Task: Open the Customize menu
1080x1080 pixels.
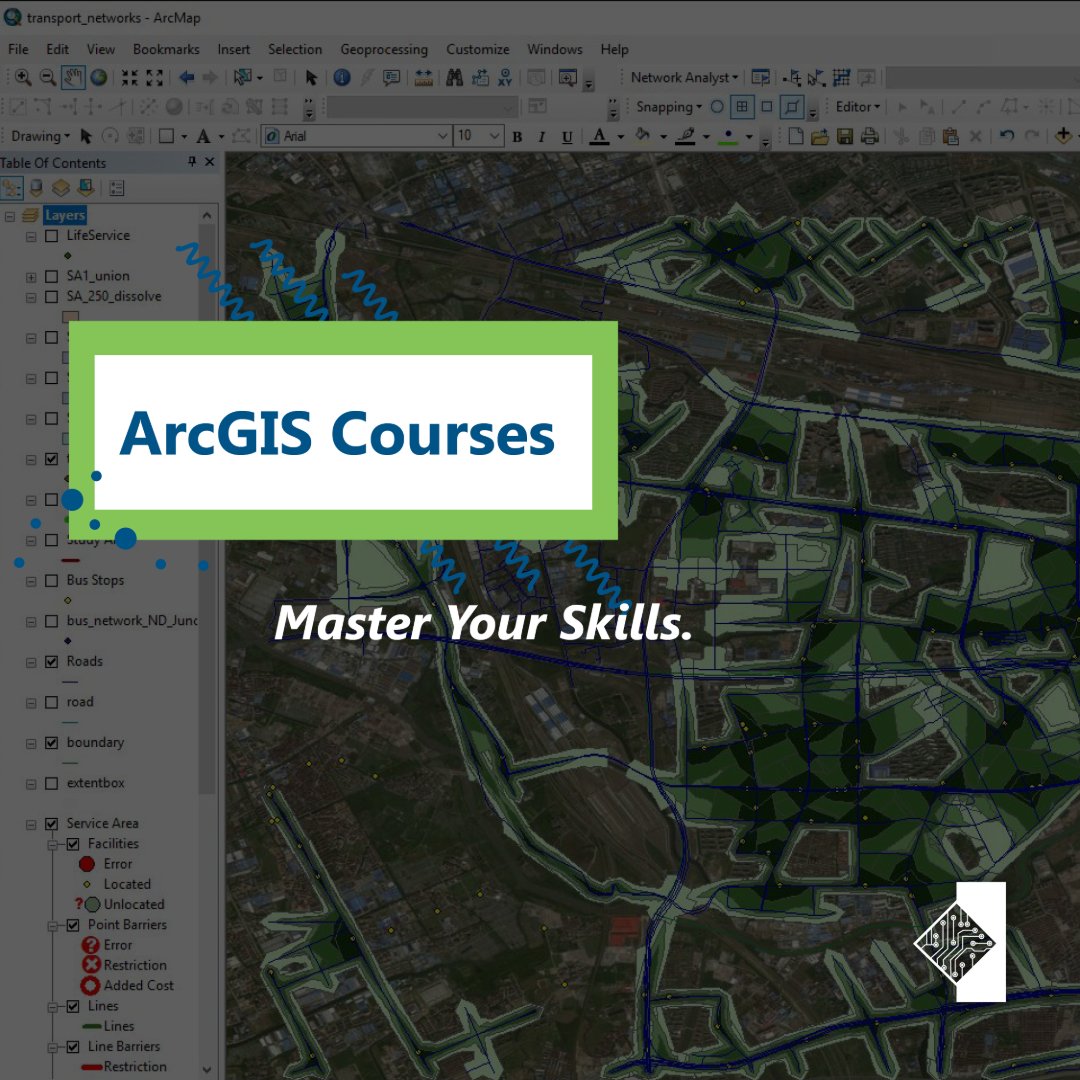Action: (477, 50)
